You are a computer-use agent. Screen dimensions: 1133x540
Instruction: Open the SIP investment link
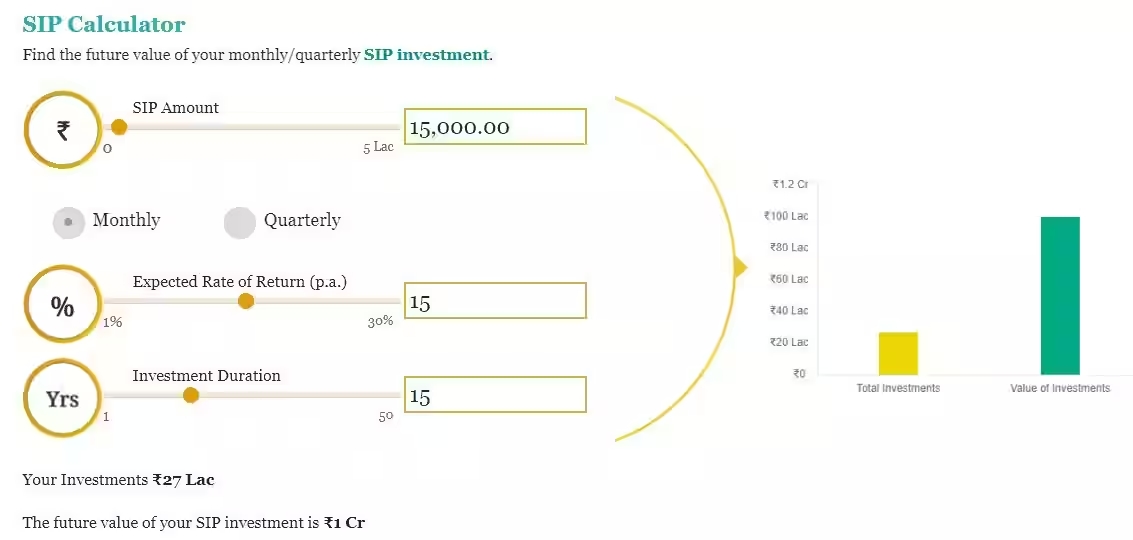point(426,54)
